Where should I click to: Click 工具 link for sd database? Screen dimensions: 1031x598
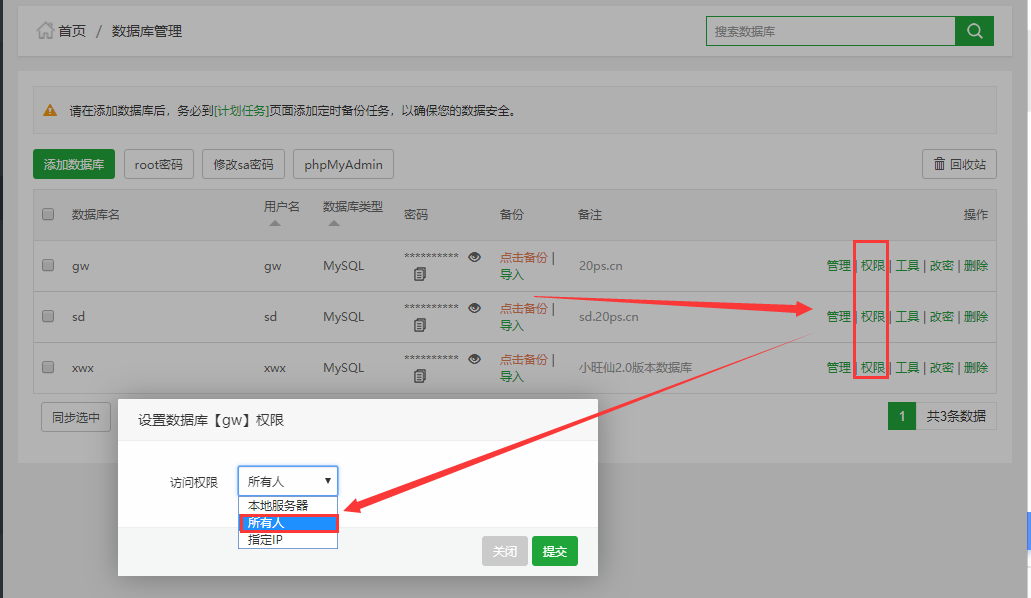pos(907,316)
